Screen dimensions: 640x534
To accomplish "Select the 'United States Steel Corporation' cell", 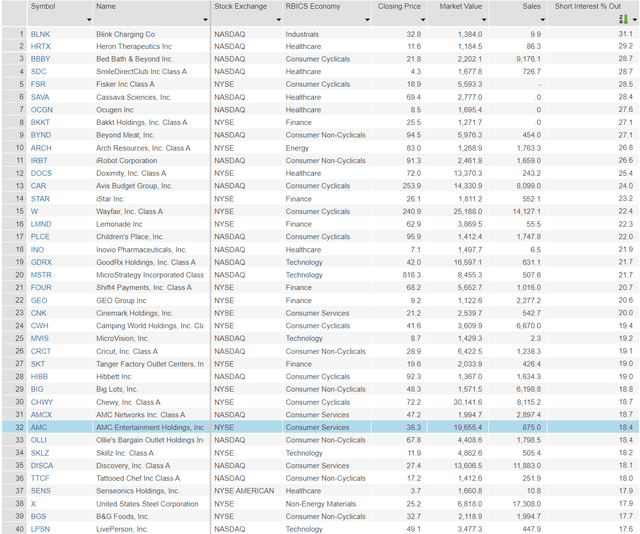I will coord(151,504).
